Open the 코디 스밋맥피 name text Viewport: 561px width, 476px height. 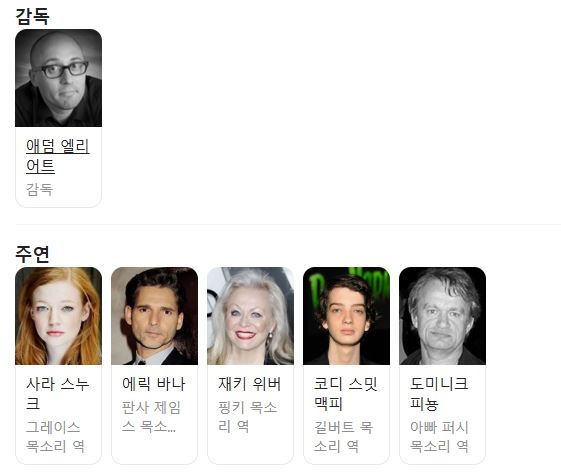pos(346,394)
